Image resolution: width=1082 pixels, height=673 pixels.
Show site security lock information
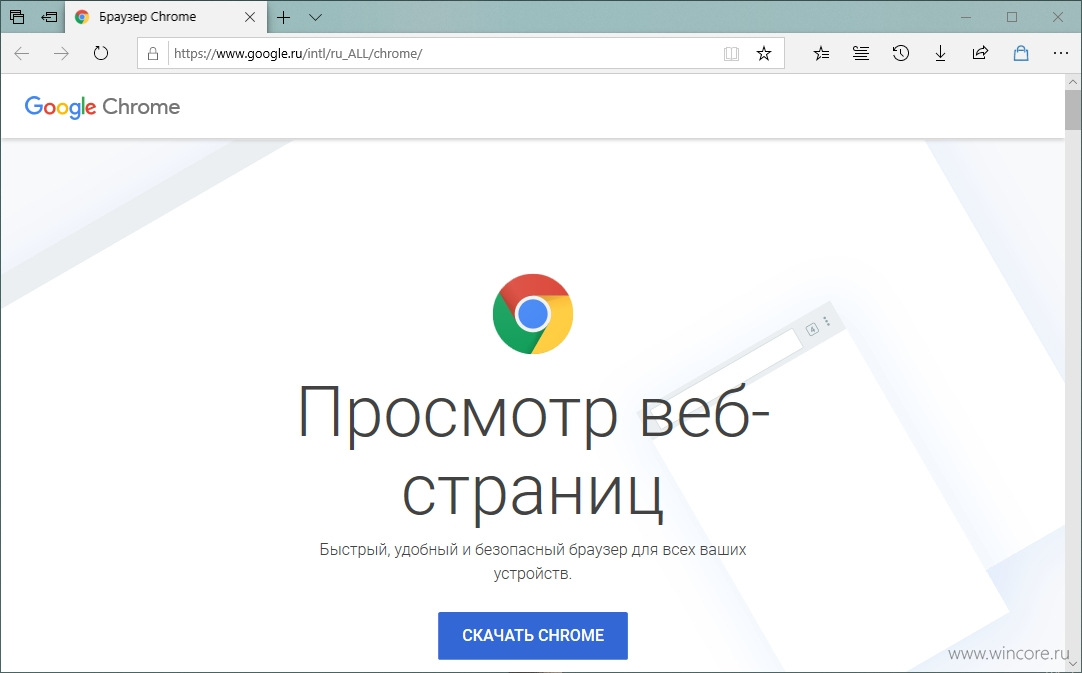pyautogui.click(x=153, y=53)
